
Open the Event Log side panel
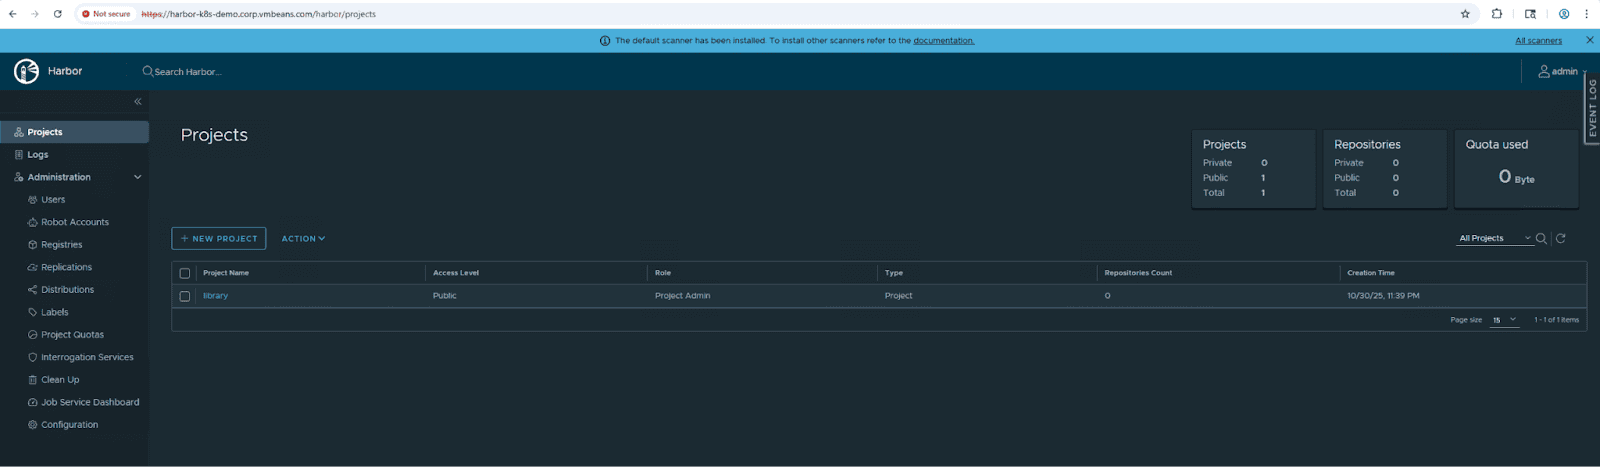1592,108
